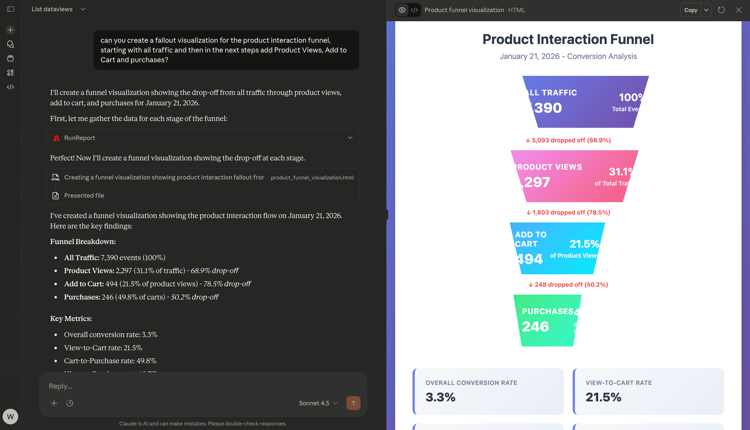Reload the artifact with refresh icon

(x=721, y=10)
